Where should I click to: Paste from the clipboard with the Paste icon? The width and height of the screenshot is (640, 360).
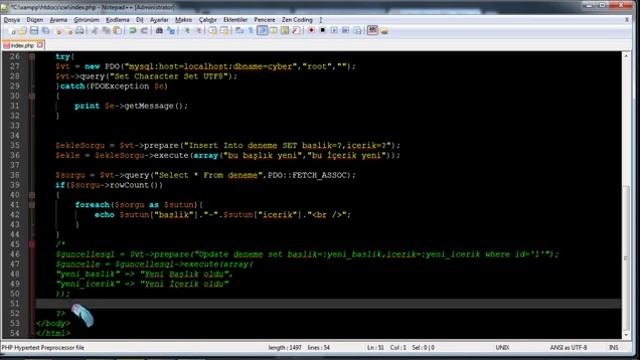click(117, 31)
